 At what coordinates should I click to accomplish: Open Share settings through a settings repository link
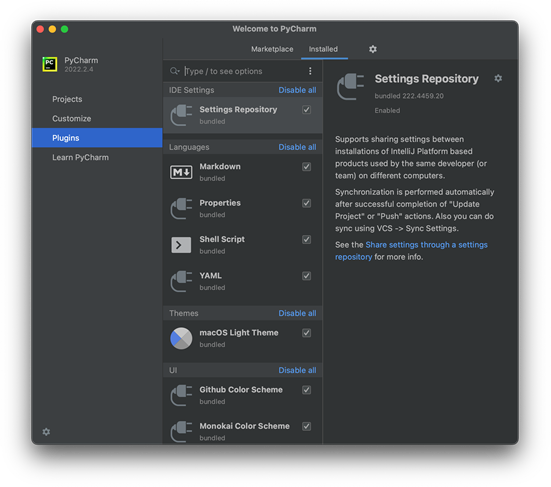pyautogui.click(x=411, y=251)
